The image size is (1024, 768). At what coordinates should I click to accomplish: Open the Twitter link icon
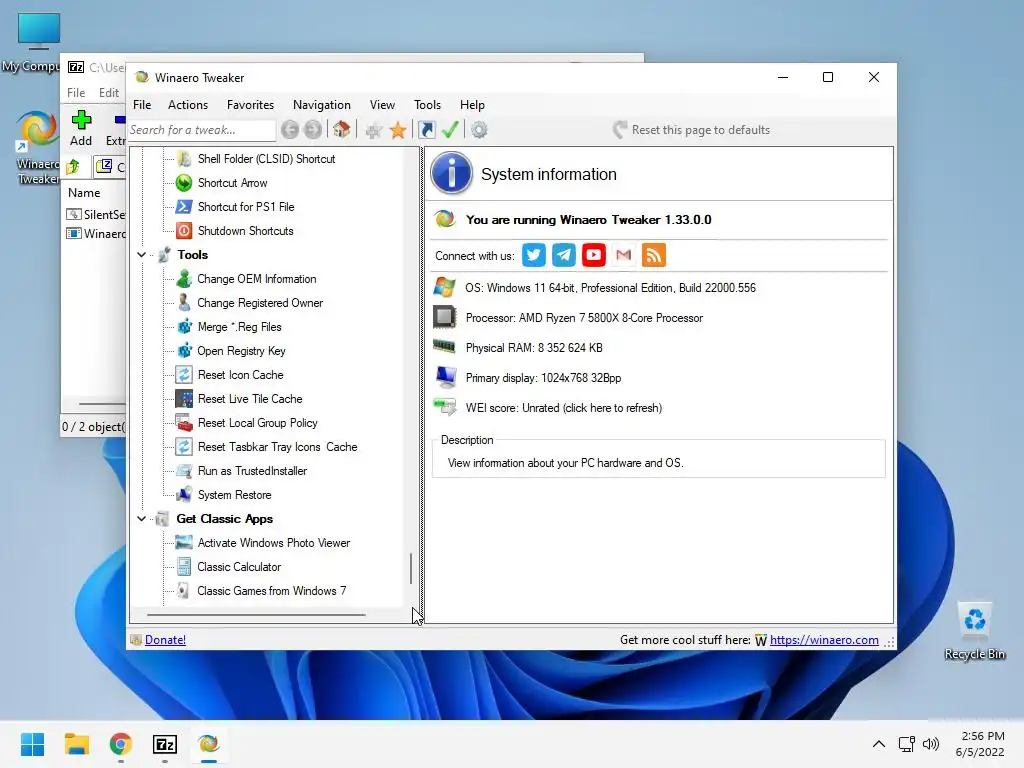pos(534,255)
